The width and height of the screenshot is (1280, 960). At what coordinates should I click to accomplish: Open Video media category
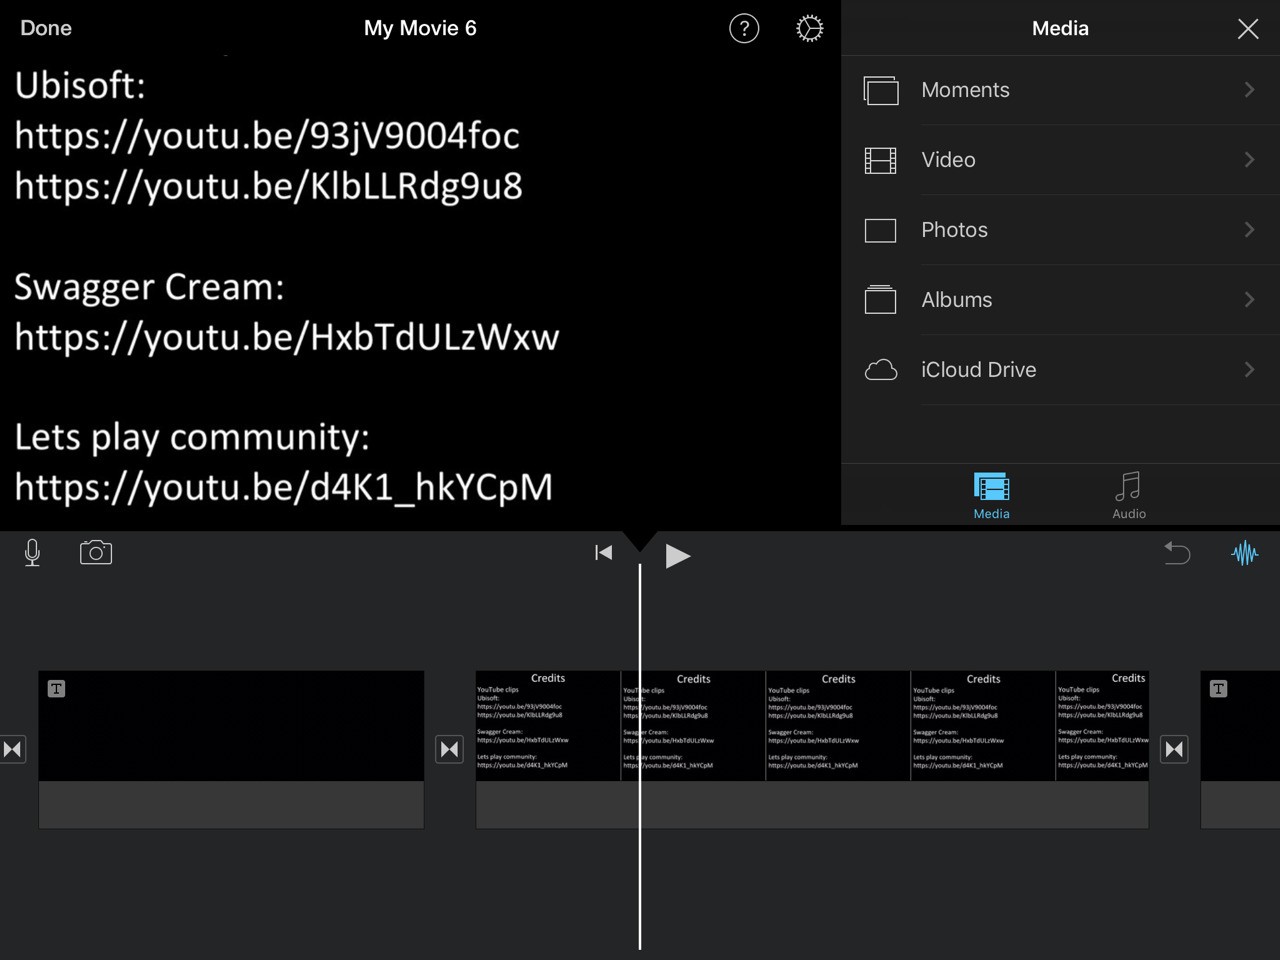[x=1060, y=160]
